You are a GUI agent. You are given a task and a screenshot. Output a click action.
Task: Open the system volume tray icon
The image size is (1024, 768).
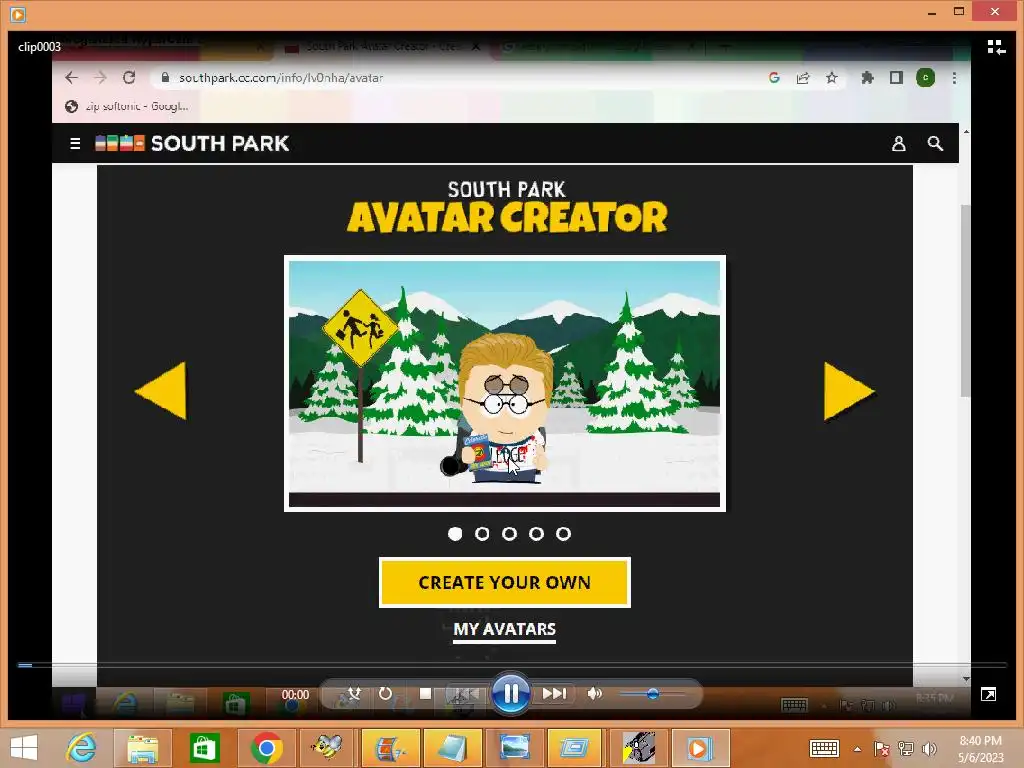(x=929, y=748)
